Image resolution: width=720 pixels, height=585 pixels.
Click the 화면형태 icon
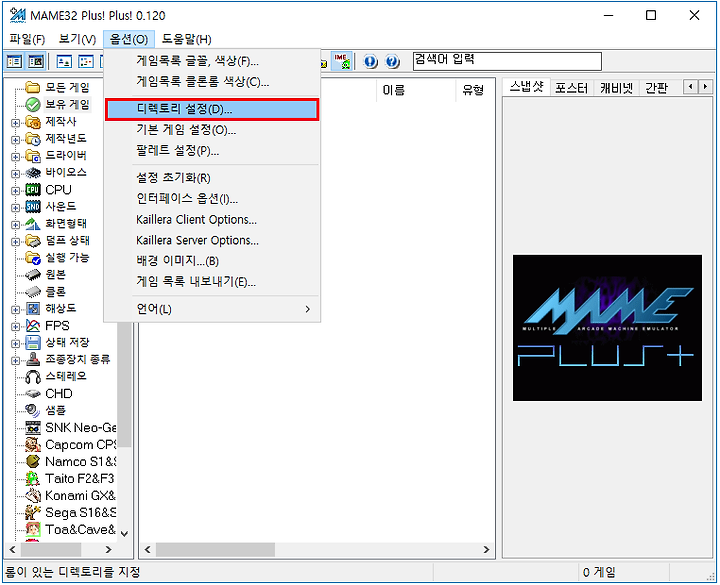(33, 224)
